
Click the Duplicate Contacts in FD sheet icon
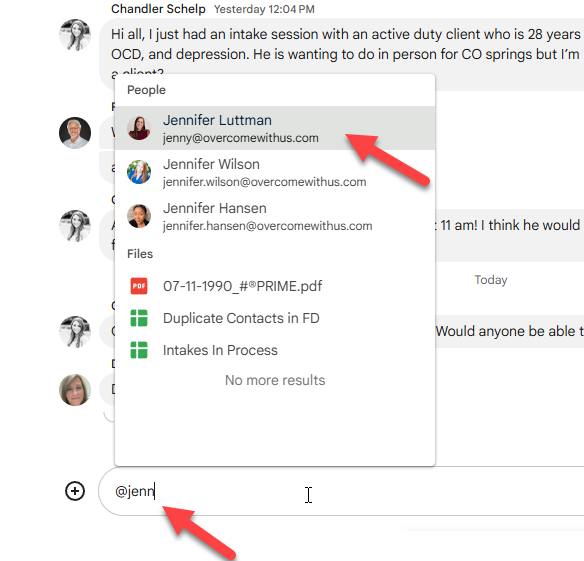[x=139, y=318]
